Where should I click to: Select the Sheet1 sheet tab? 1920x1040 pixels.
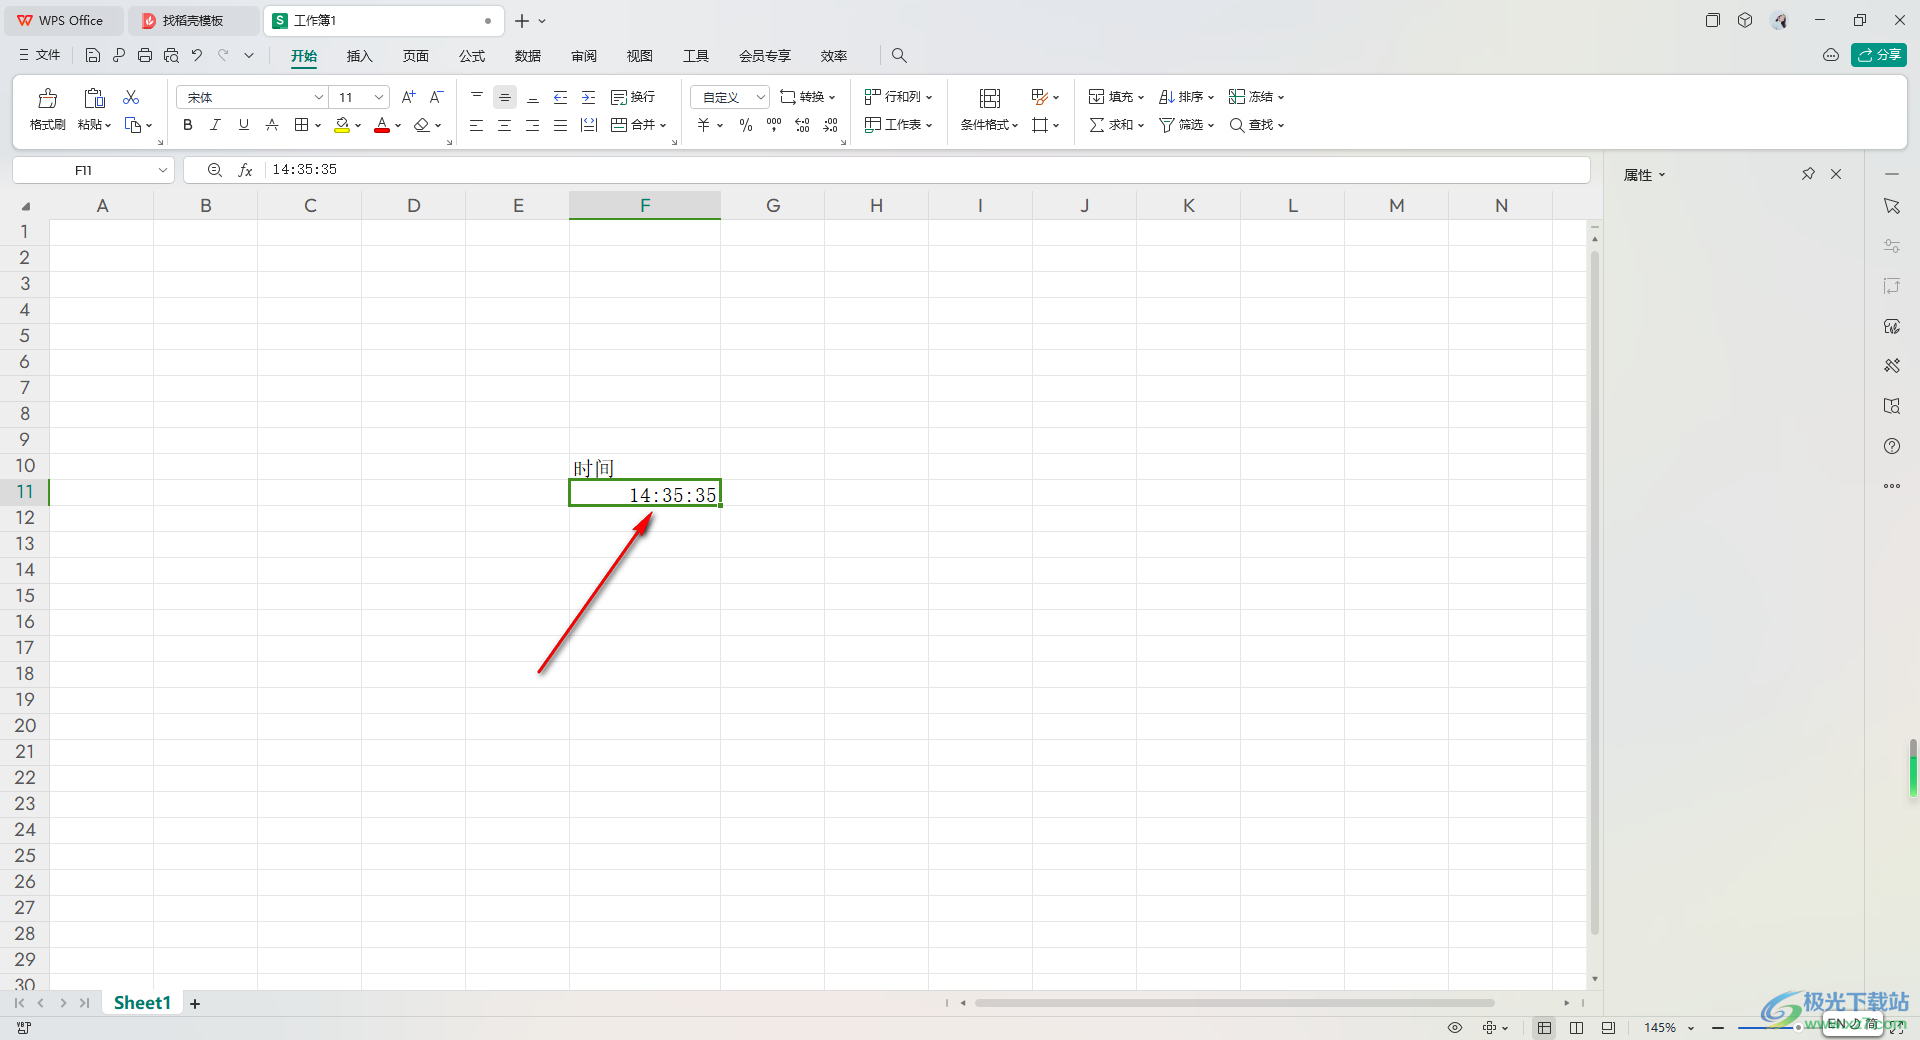(x=142, y=1003)
